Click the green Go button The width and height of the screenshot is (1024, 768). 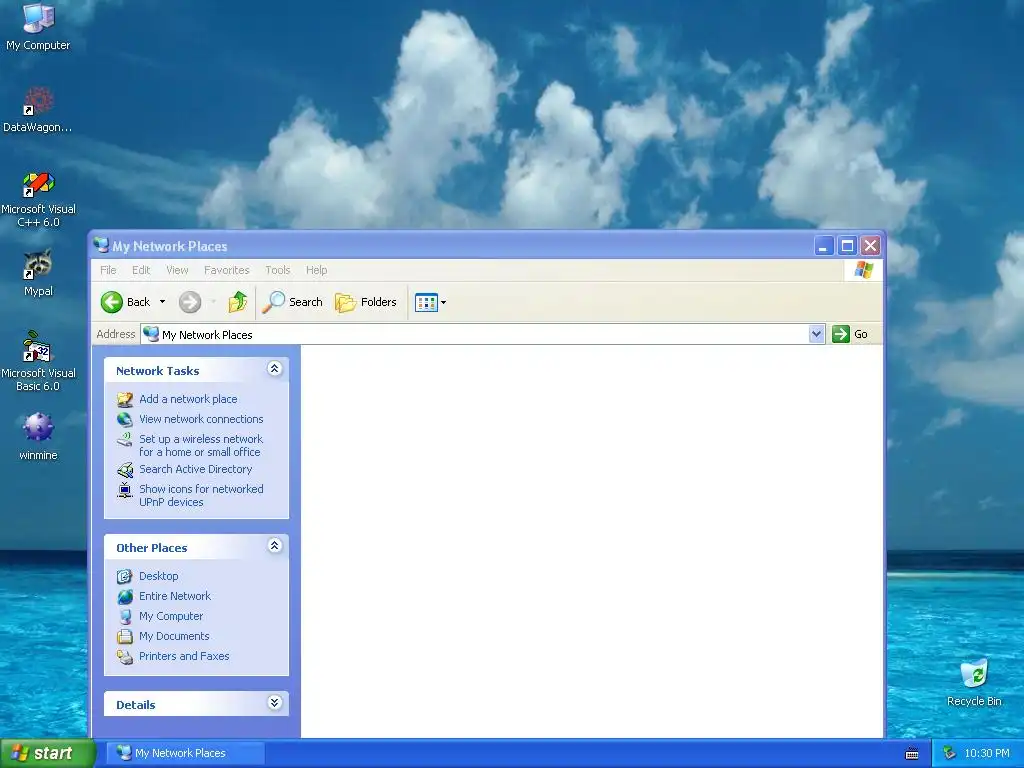850,334
